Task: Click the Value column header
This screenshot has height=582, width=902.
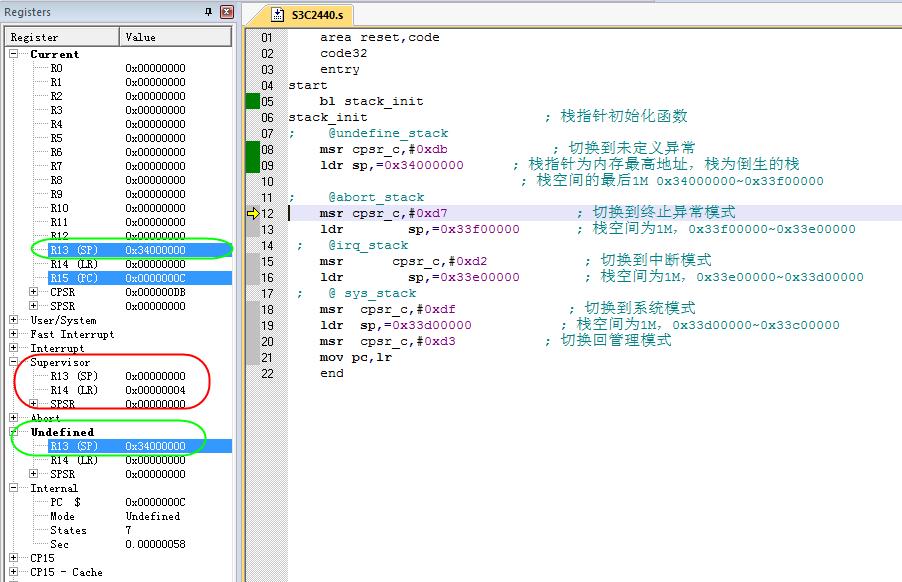Action: pos(176,37)
